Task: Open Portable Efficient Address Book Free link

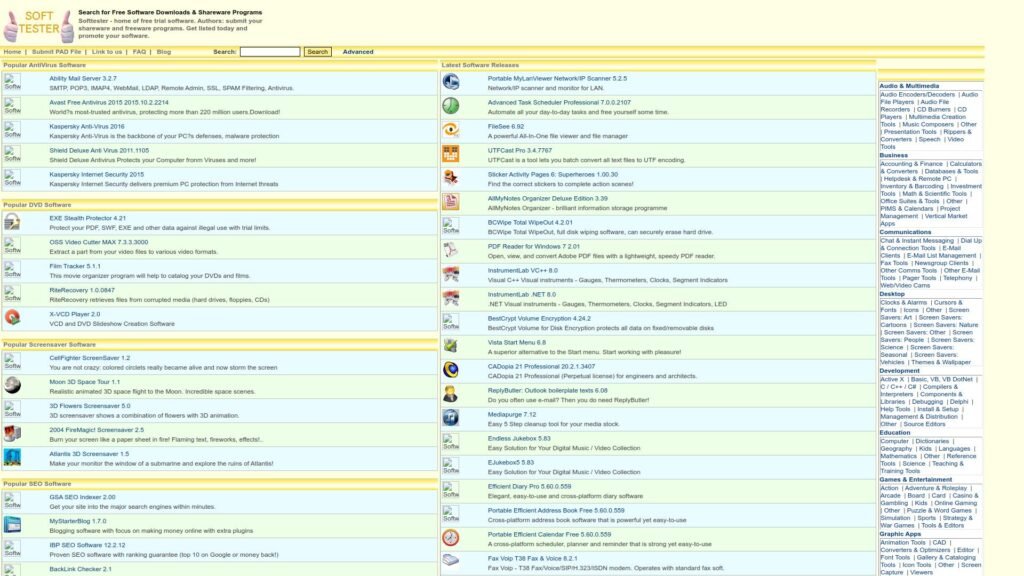Action: click(x=556, y=511)
